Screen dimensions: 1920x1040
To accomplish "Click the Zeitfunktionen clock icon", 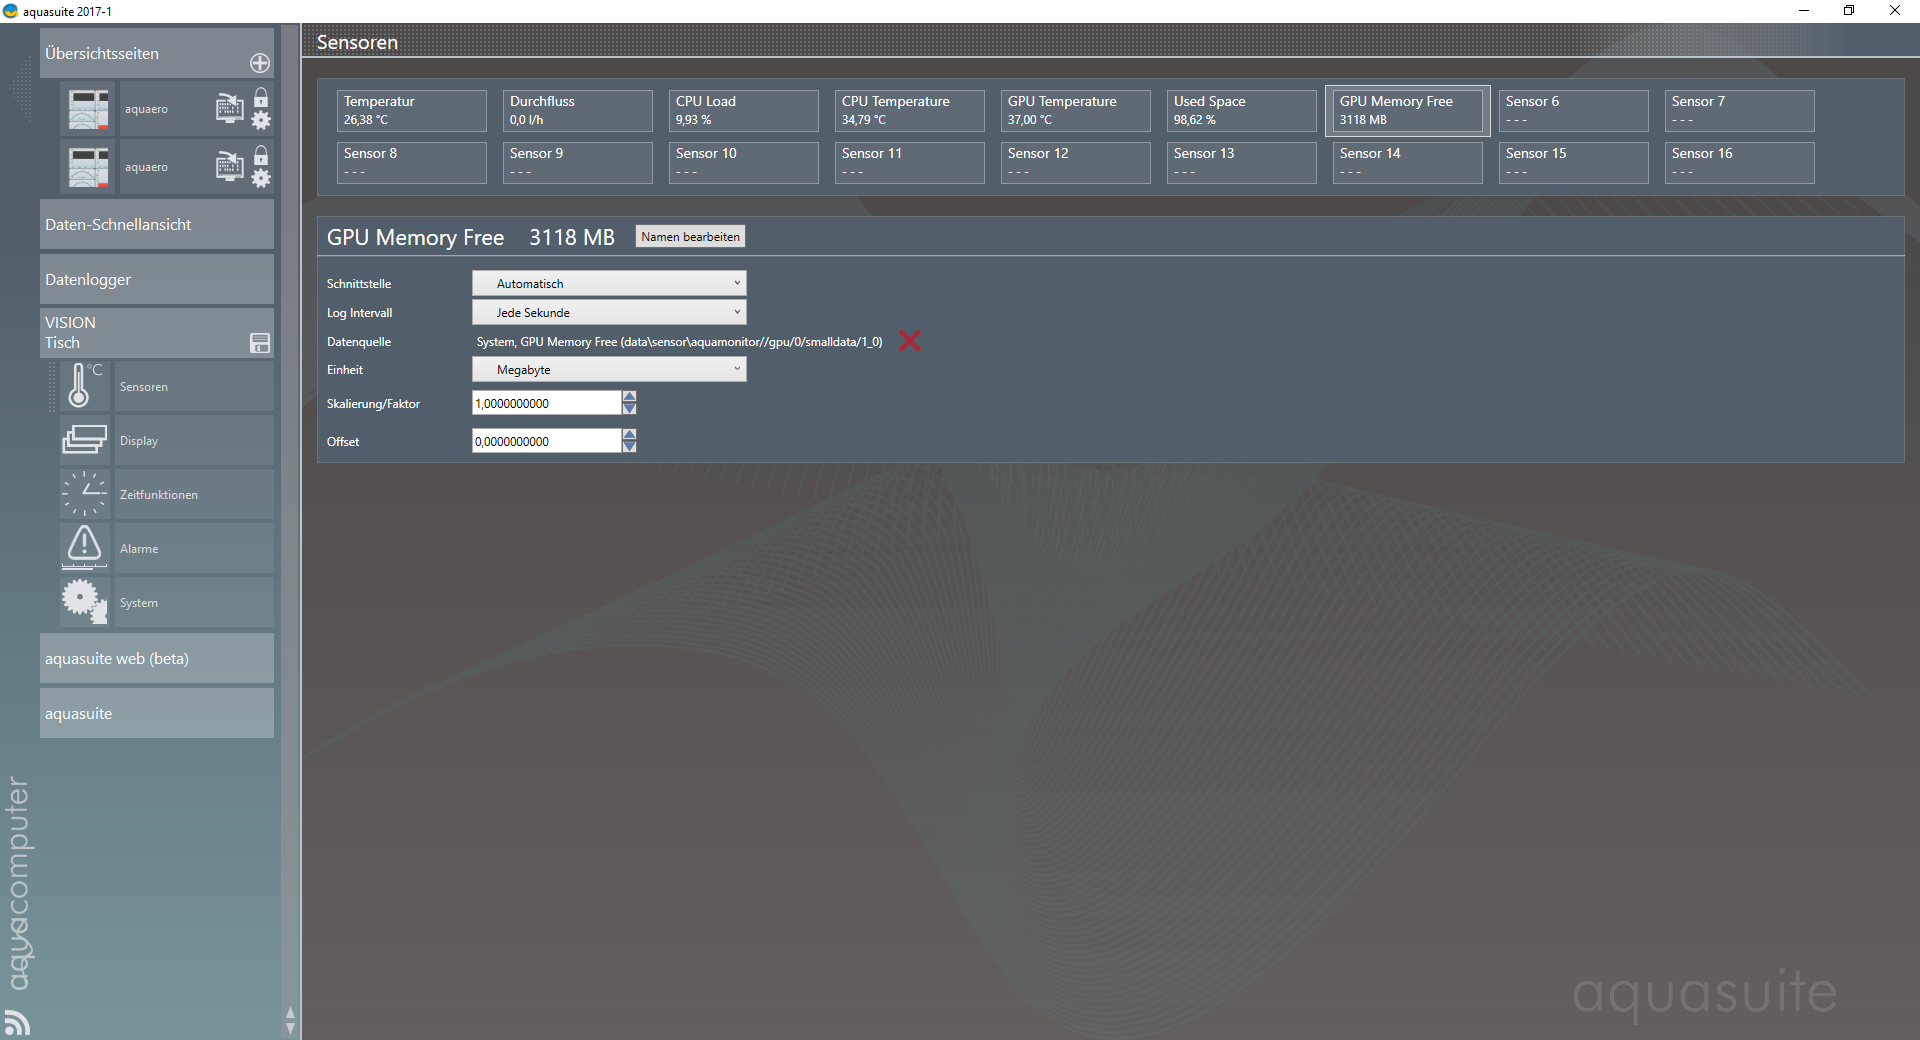I will (x=84, y=494).
